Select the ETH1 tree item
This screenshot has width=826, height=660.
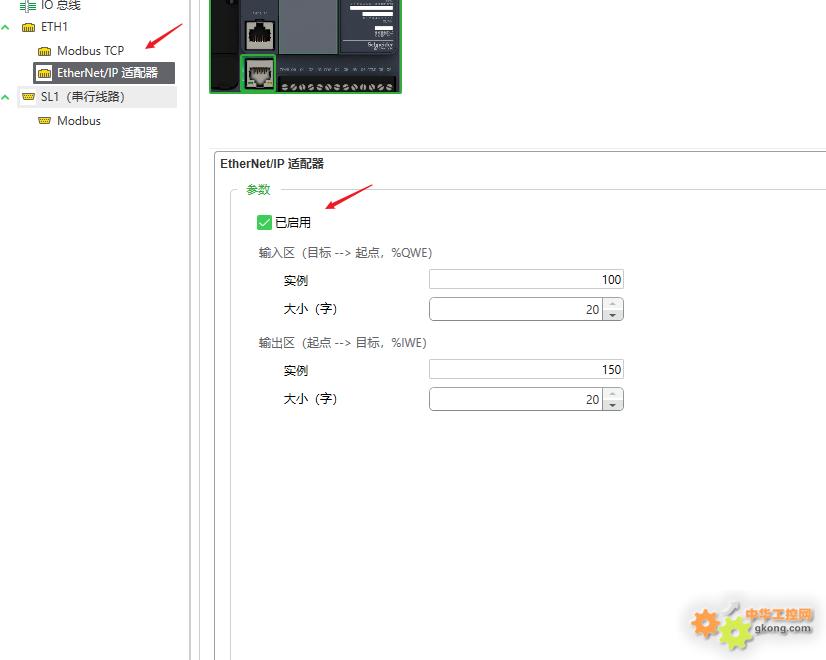click(x=54, y=27)
